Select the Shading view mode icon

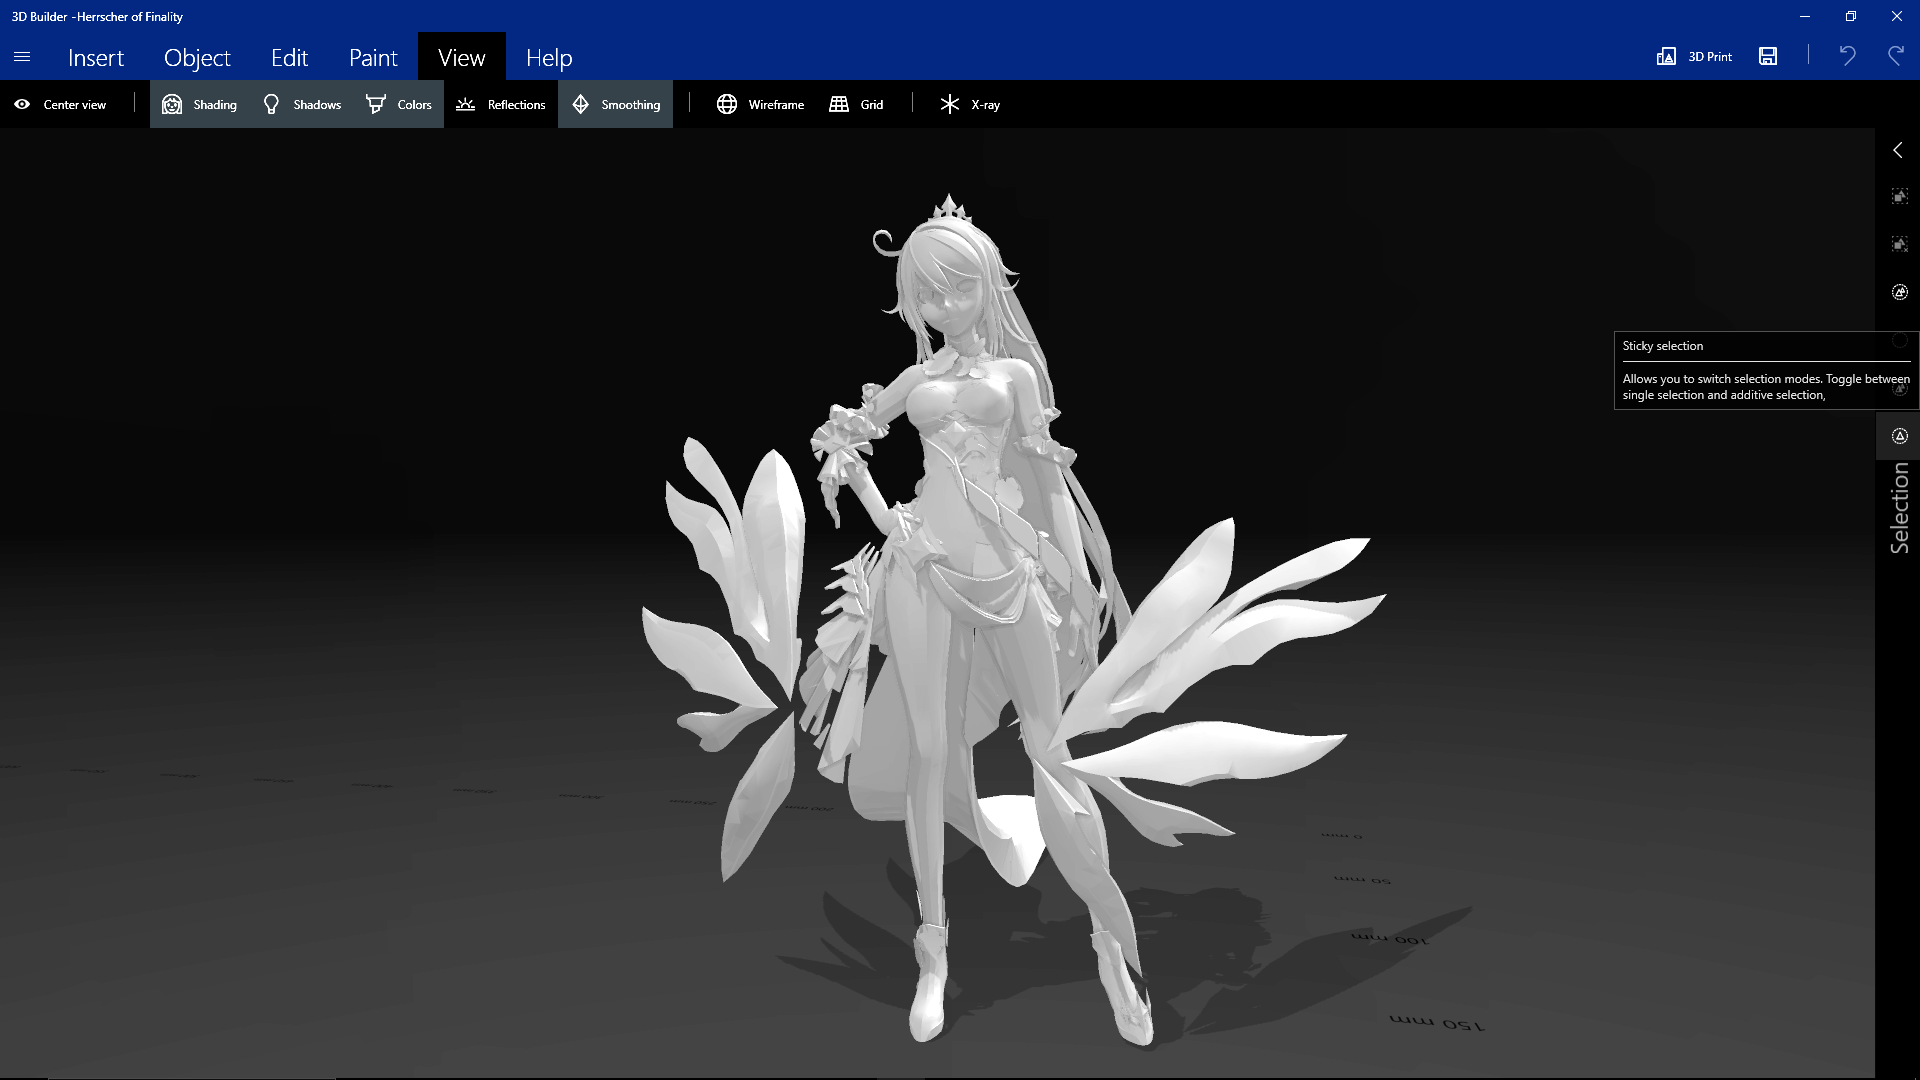pos(172,104)
